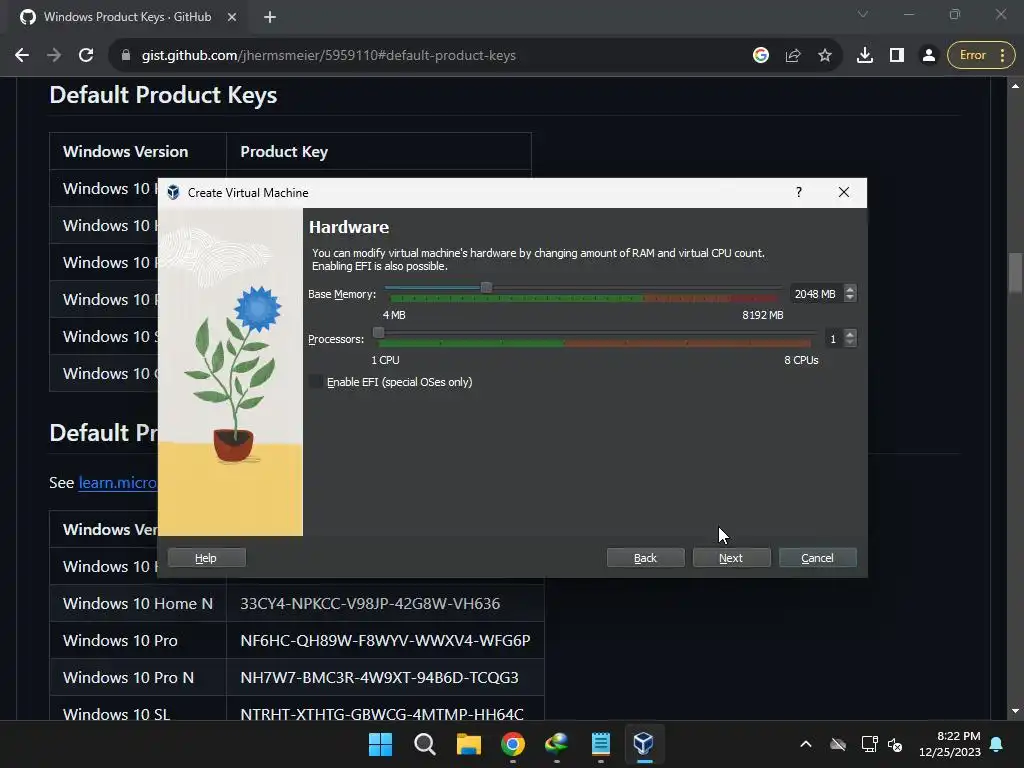Open Windows taskbar Search
This screenshot has width=1024, height=768.
[424, 744]
